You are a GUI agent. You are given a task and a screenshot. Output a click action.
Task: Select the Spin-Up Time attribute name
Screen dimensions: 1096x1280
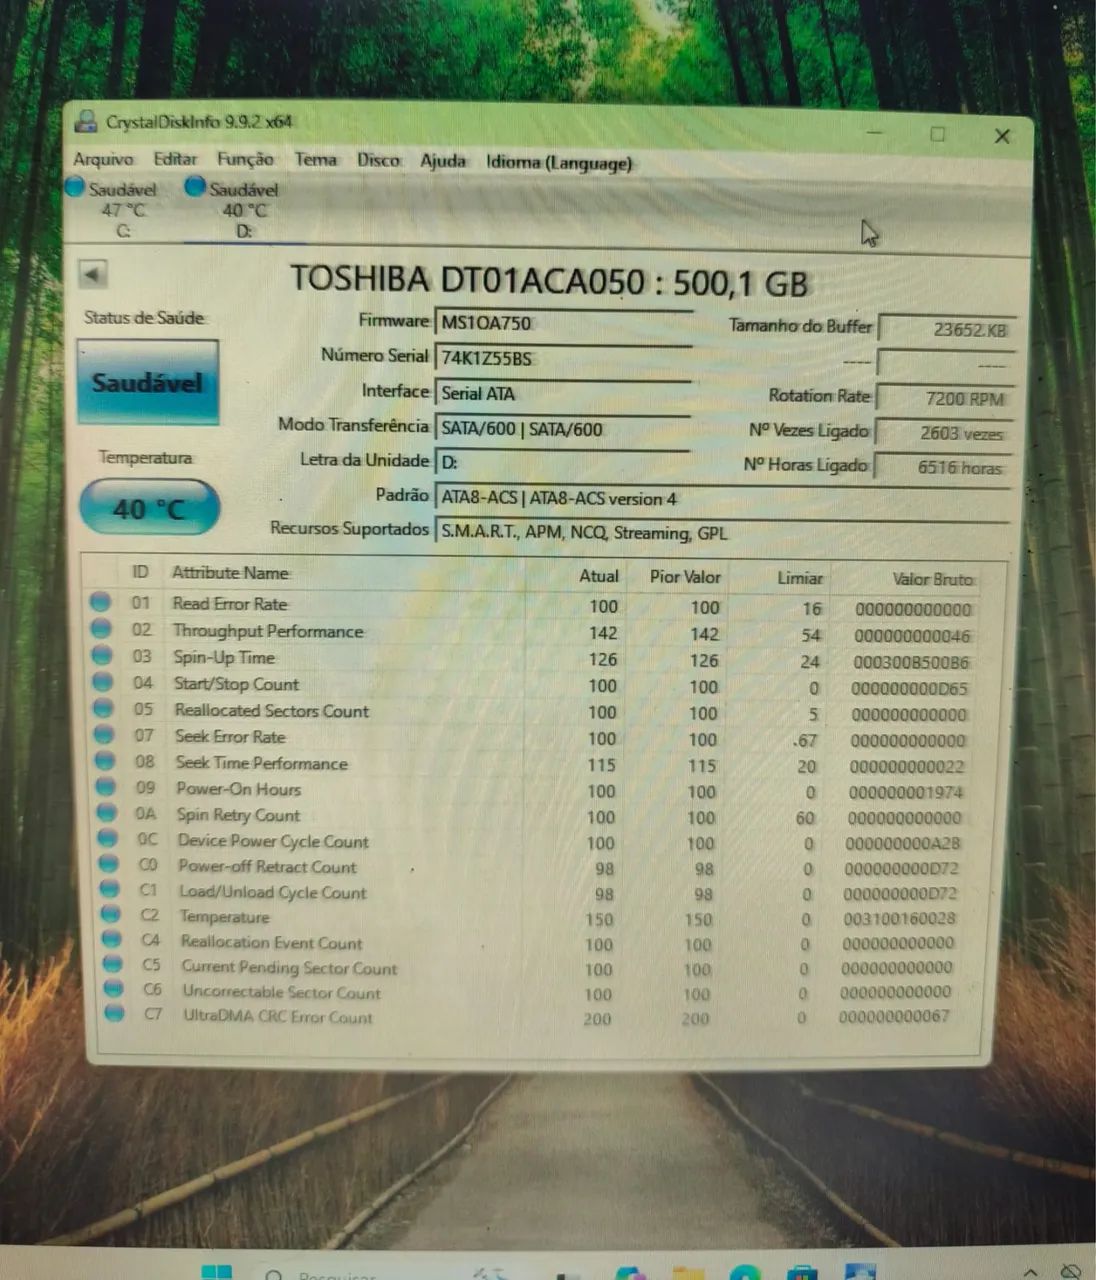(224, 657)
